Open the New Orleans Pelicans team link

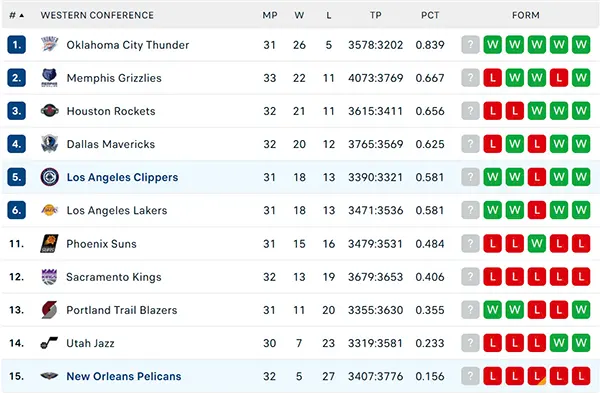pos(124,377)
